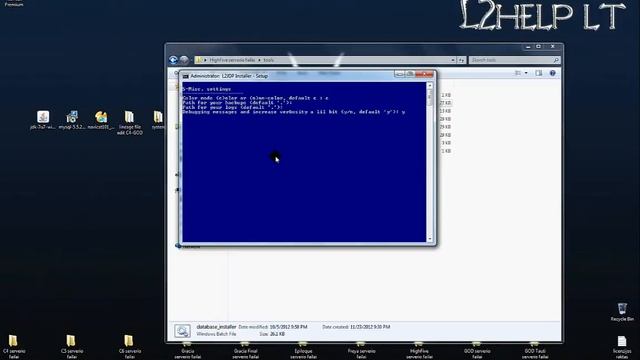
Task: Select the GOD Tauti serverio failai folder label
Action: [535, 353]
